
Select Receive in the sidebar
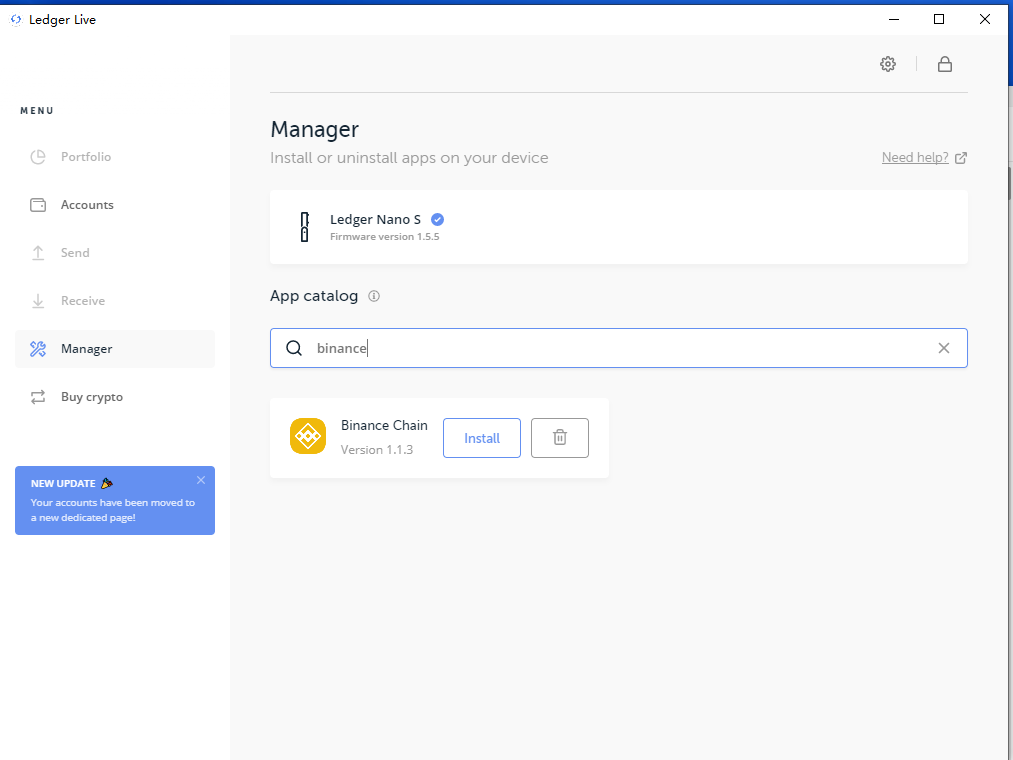pos(82,301)
